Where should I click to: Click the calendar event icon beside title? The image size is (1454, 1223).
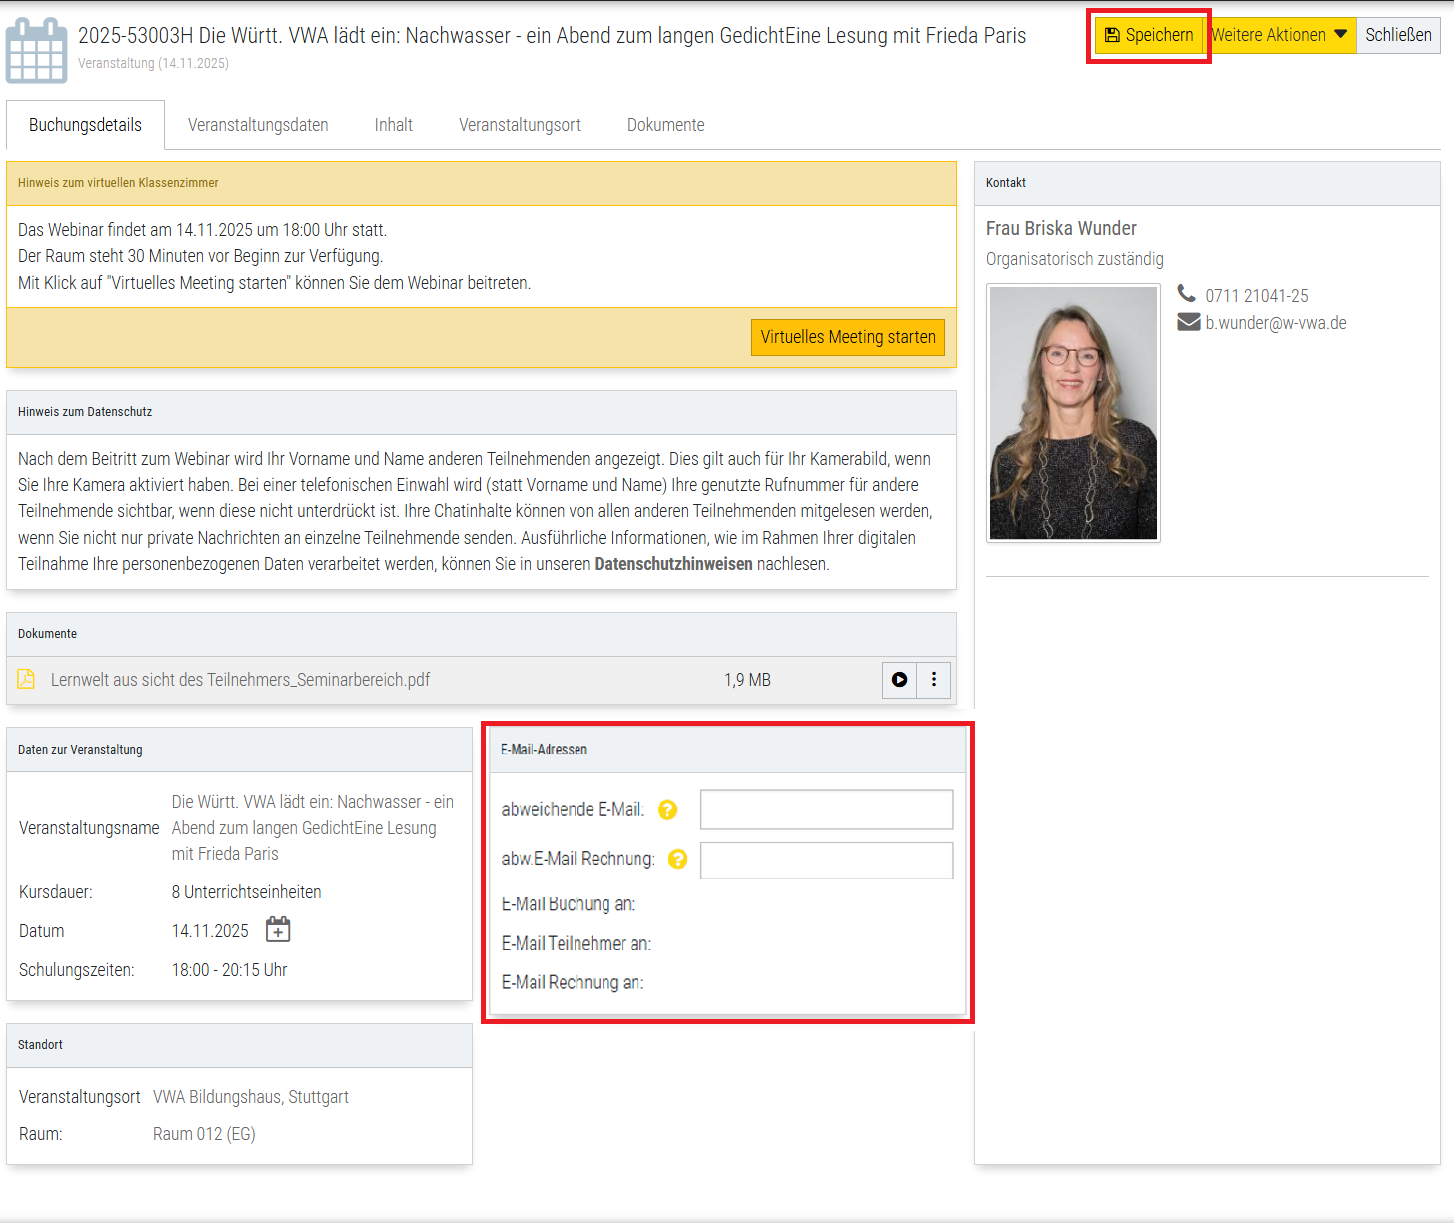point(37,51)
